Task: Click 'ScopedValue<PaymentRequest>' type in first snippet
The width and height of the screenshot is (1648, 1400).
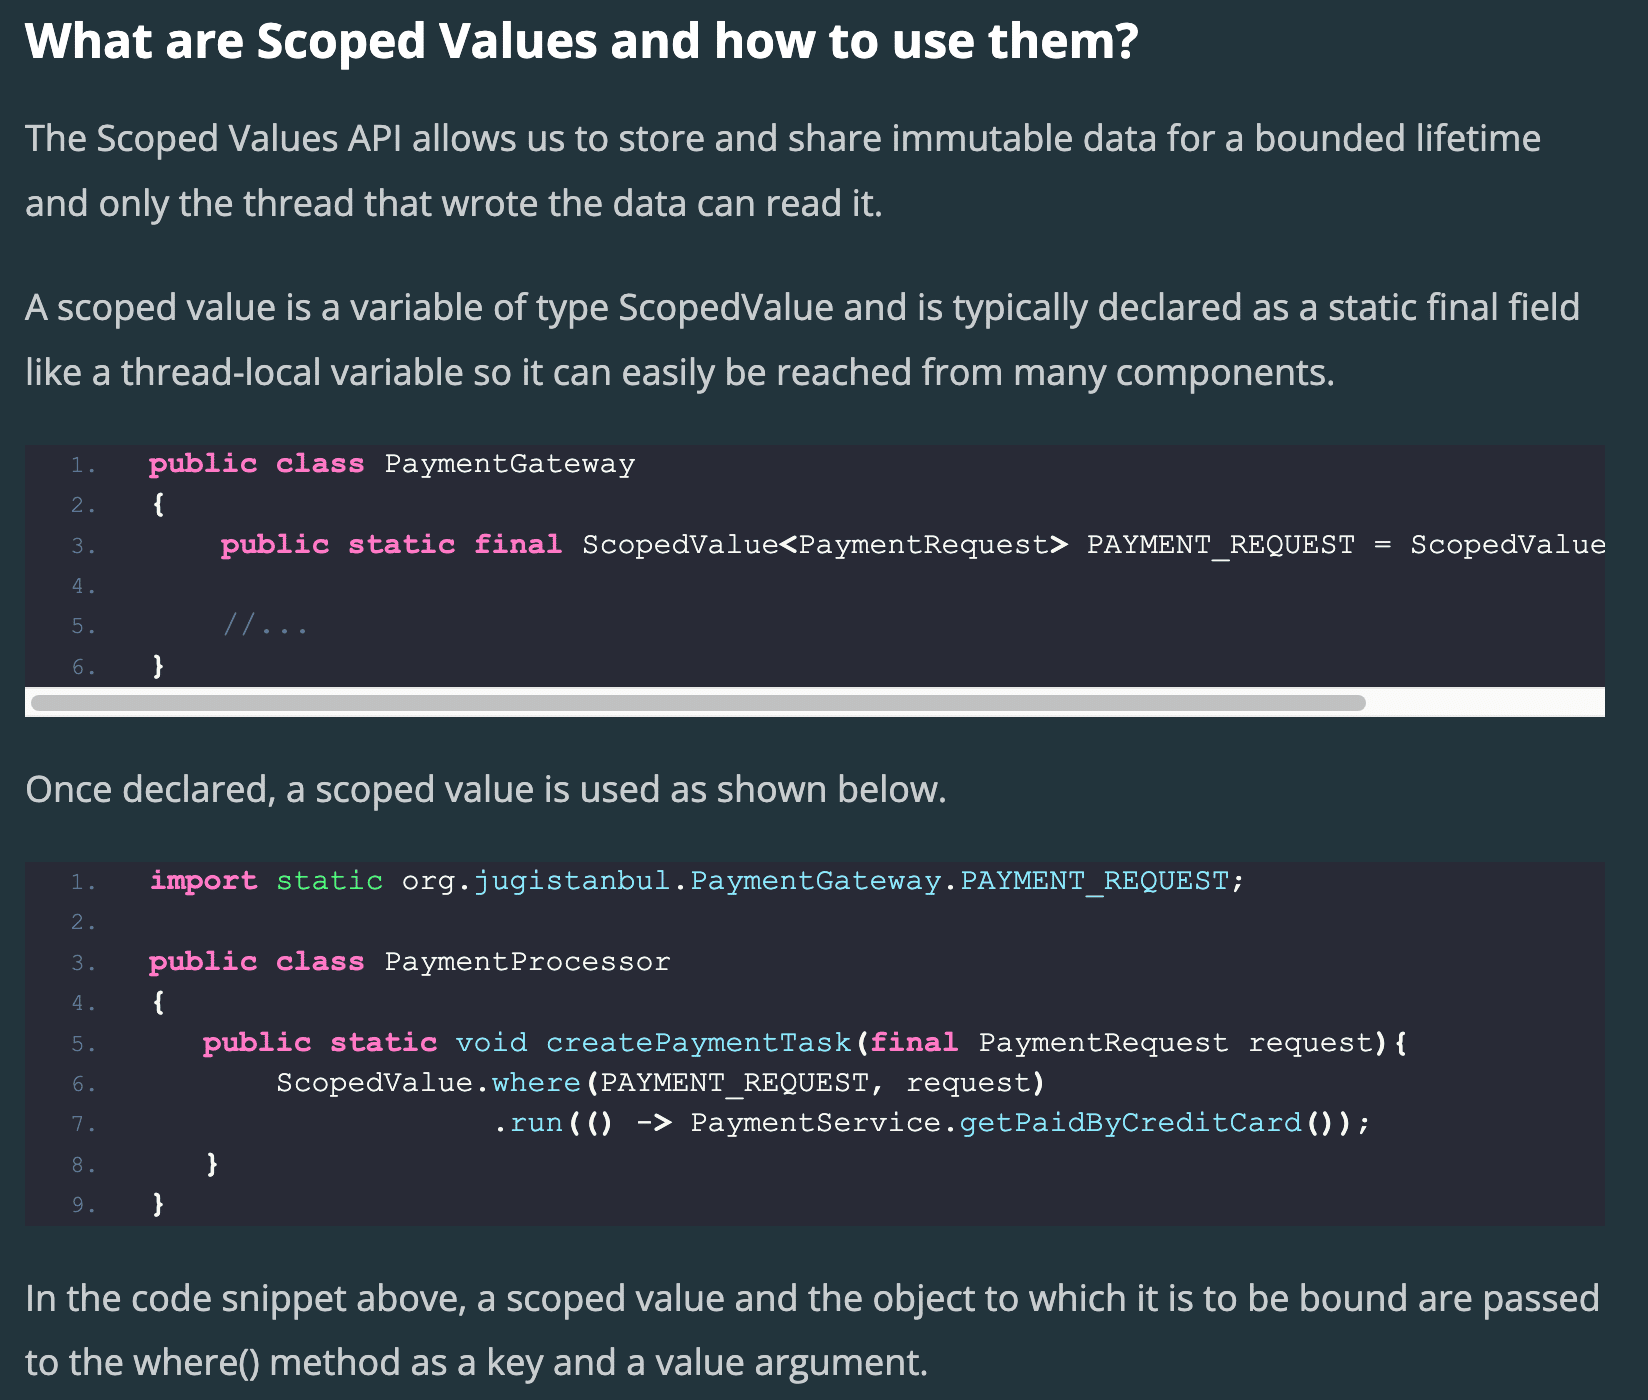Action: (x=825, y=545)
